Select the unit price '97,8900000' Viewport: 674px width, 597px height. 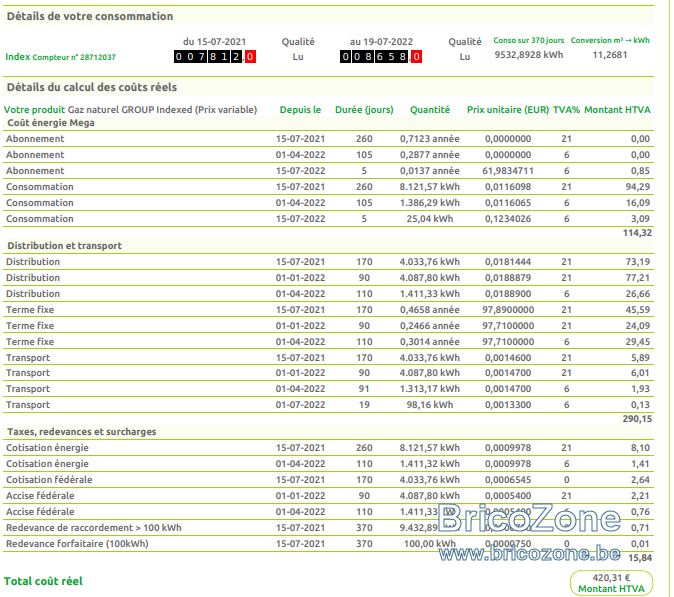click(508, 310)
